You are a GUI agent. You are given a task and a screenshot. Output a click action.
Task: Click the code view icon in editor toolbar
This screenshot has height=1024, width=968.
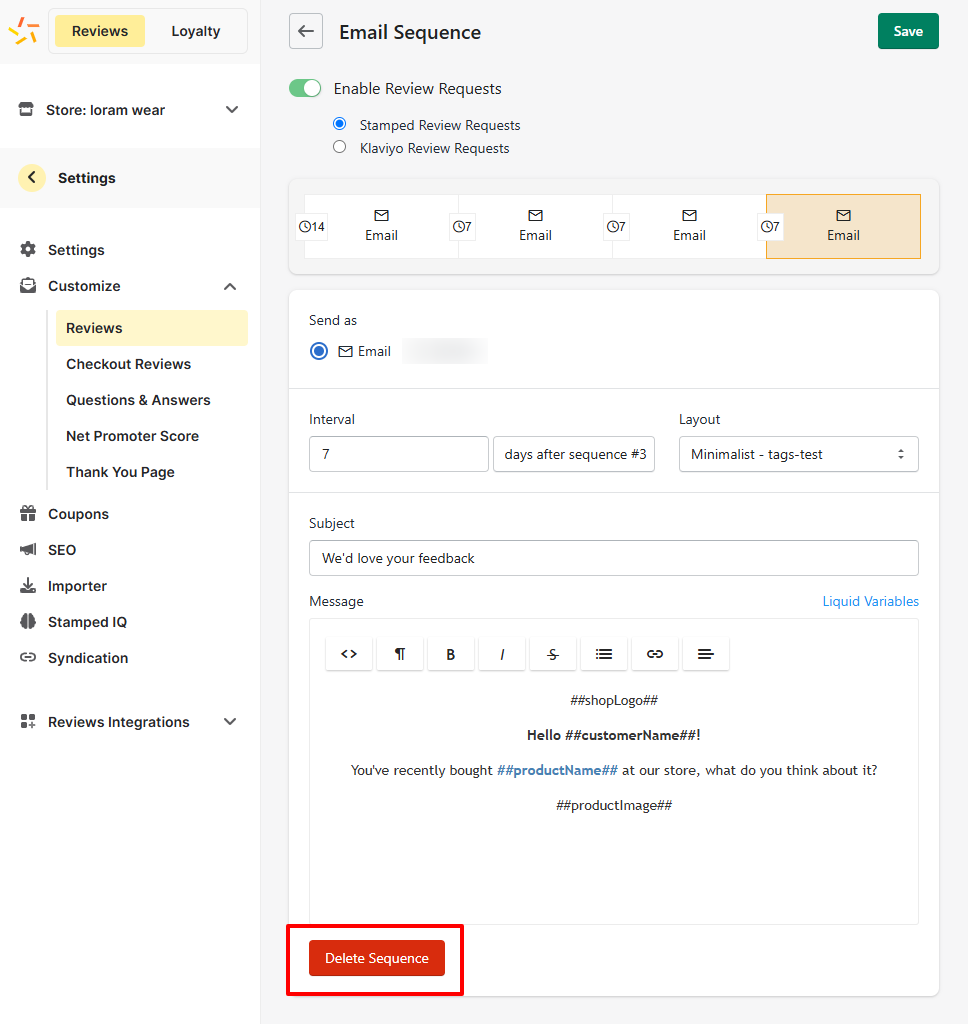(349, 654)
